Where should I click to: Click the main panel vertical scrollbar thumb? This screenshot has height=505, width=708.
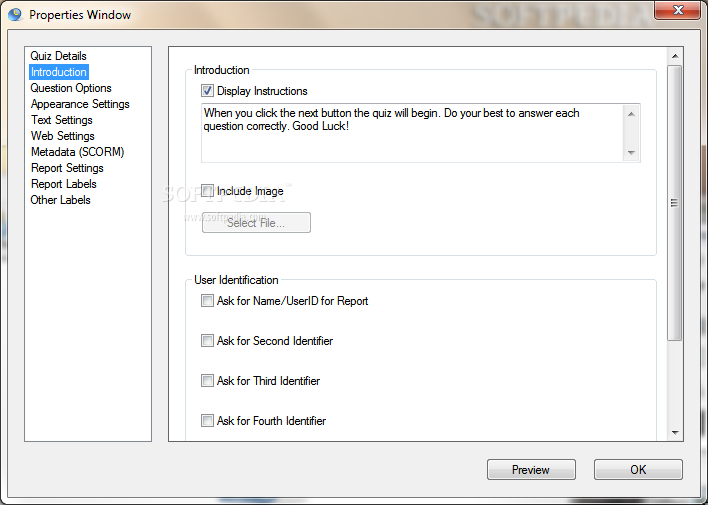click(x=675, y=203)
